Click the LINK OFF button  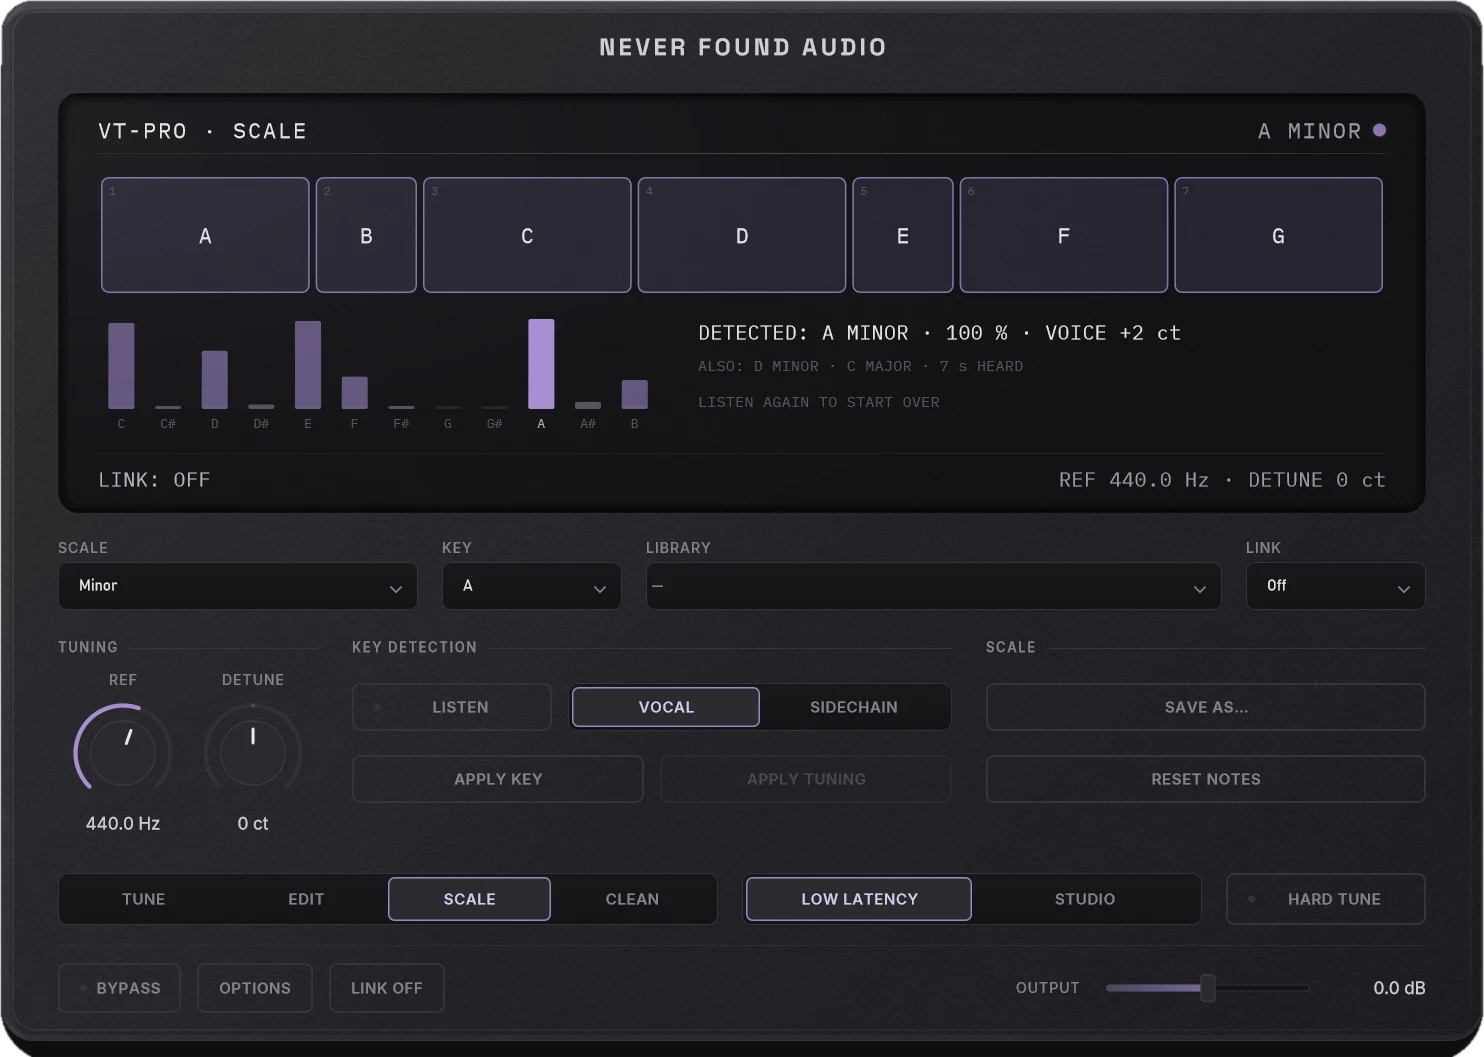[x=387, y=988]
